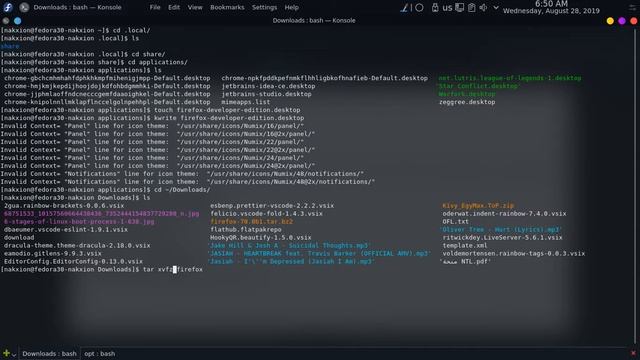Viewport: 640px width, 360px height.
Task: Click the 'zeggree.desktop' entry
Action: point(467,102)
